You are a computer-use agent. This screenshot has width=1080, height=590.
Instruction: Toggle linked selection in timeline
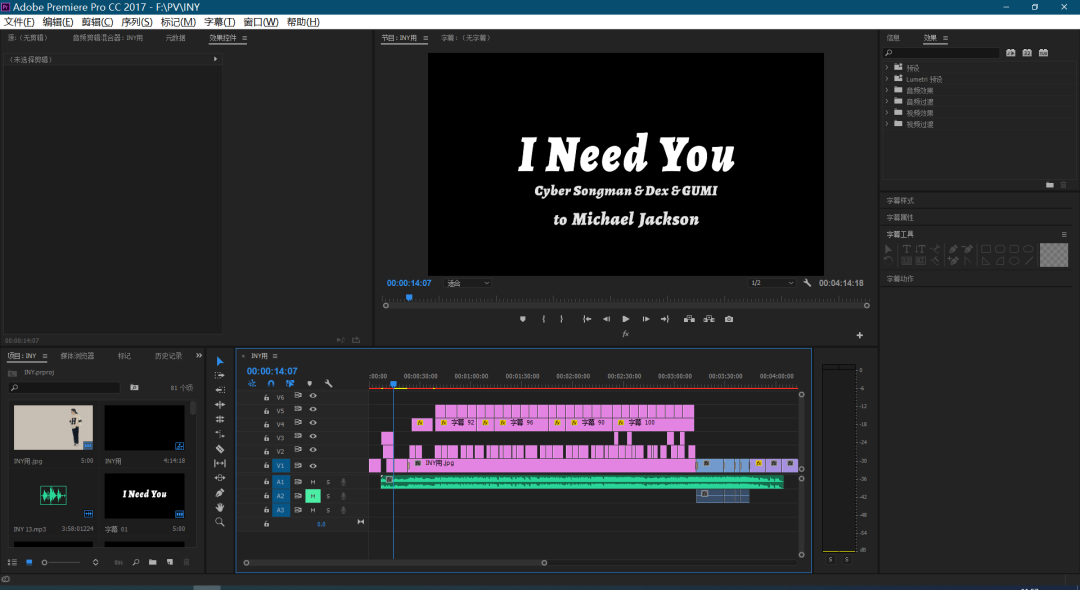pos(290,383)
